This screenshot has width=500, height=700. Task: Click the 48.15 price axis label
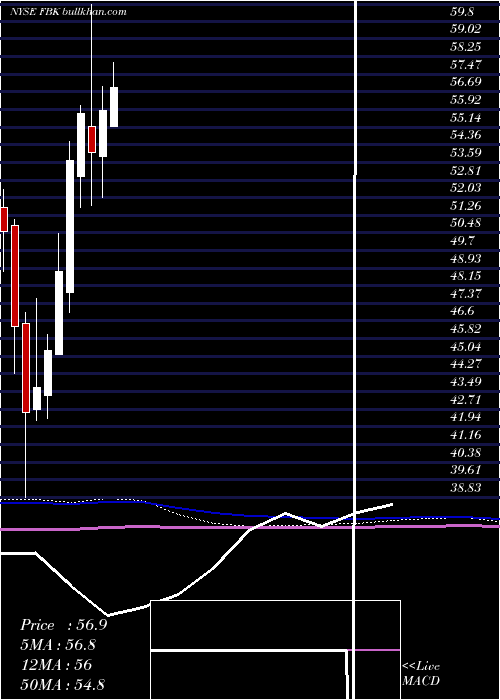pos(465,276)
